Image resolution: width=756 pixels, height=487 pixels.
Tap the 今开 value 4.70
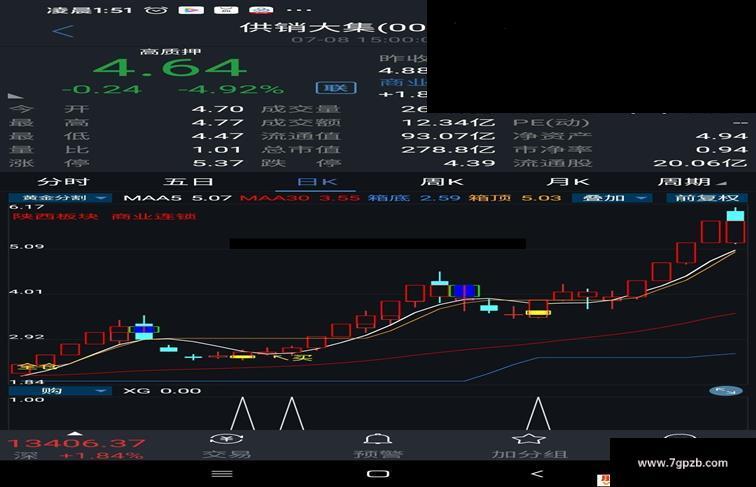217,109
